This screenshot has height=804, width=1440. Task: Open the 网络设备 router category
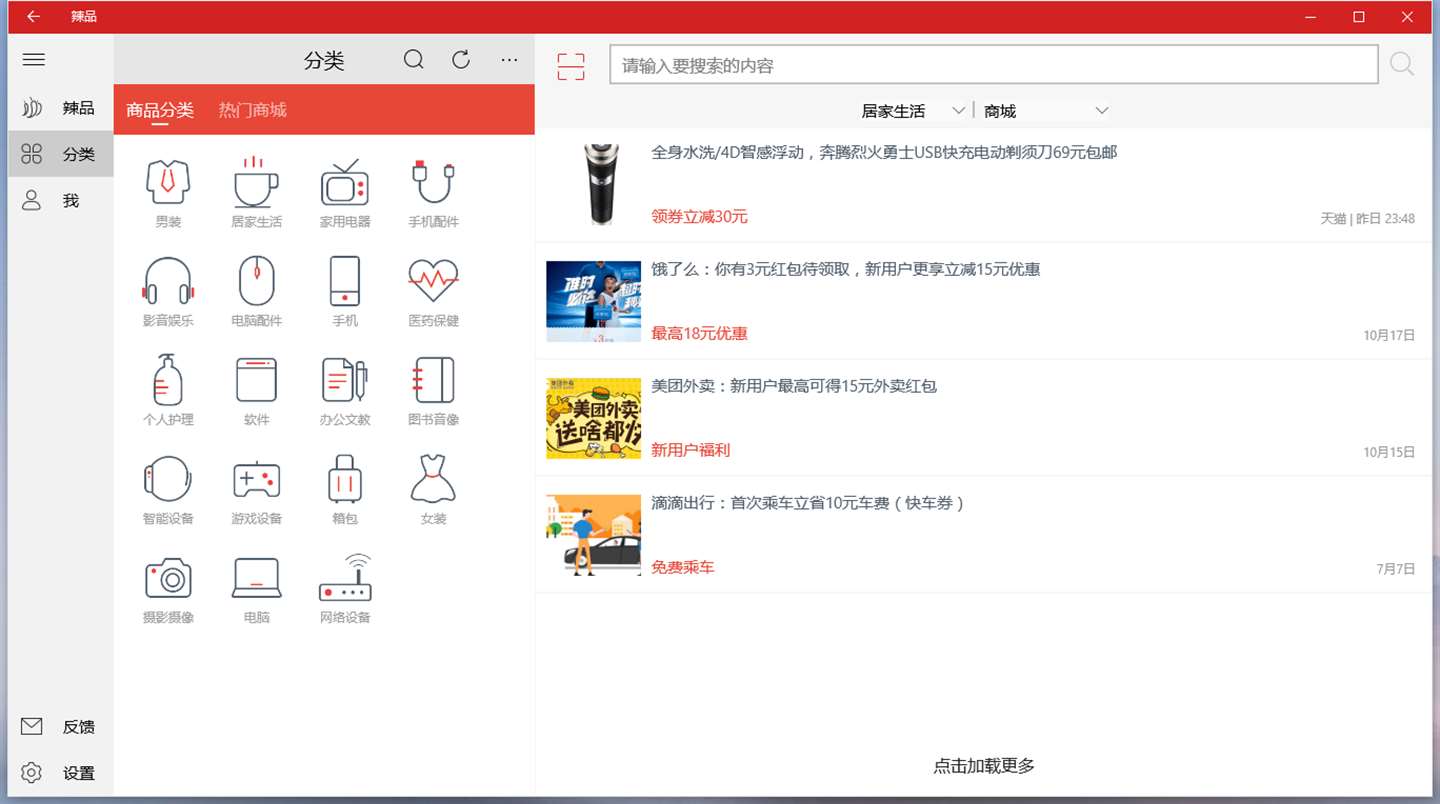point(345,589)
